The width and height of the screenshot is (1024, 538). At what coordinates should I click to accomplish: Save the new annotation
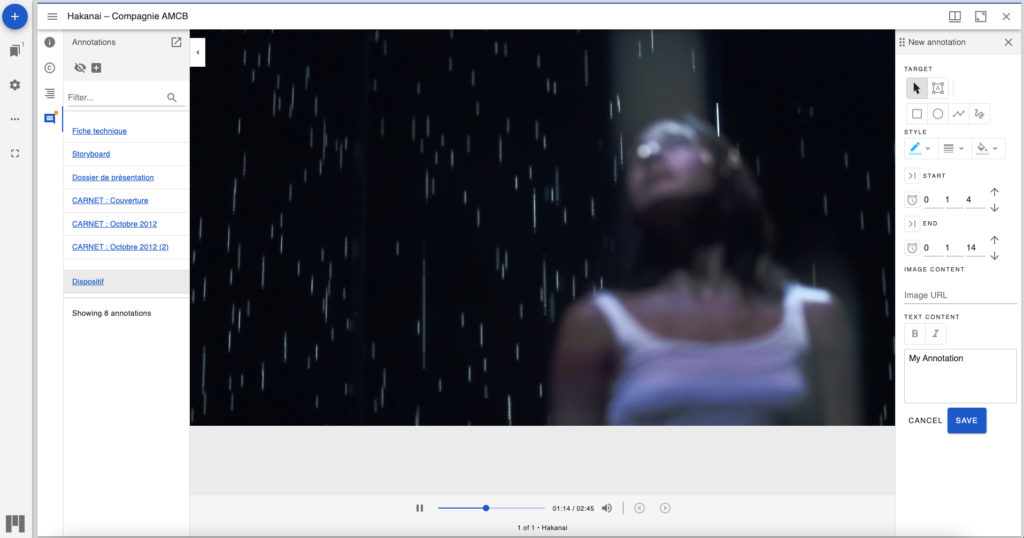coord(967,420)
